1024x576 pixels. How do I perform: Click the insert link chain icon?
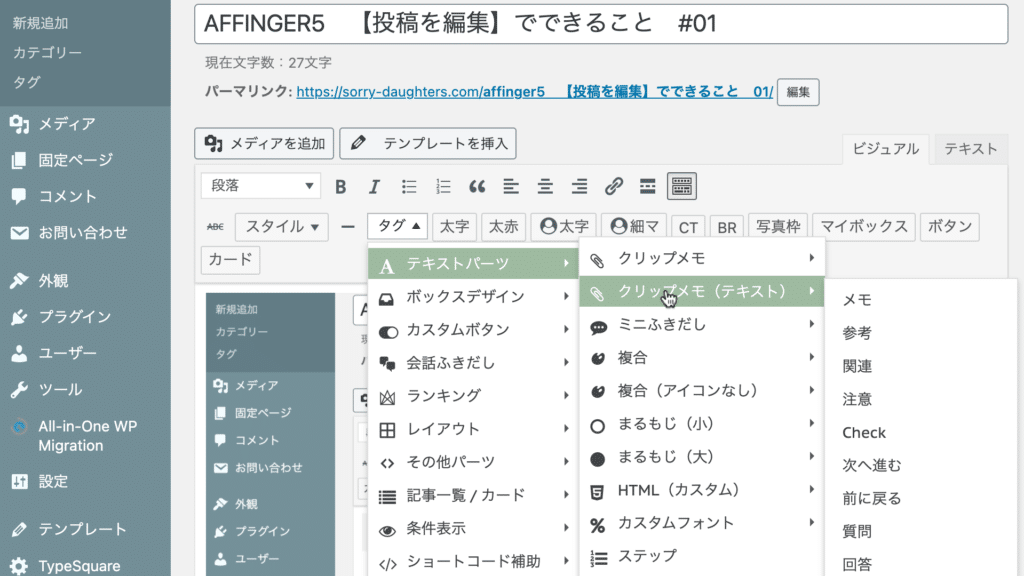click(613, 186)
